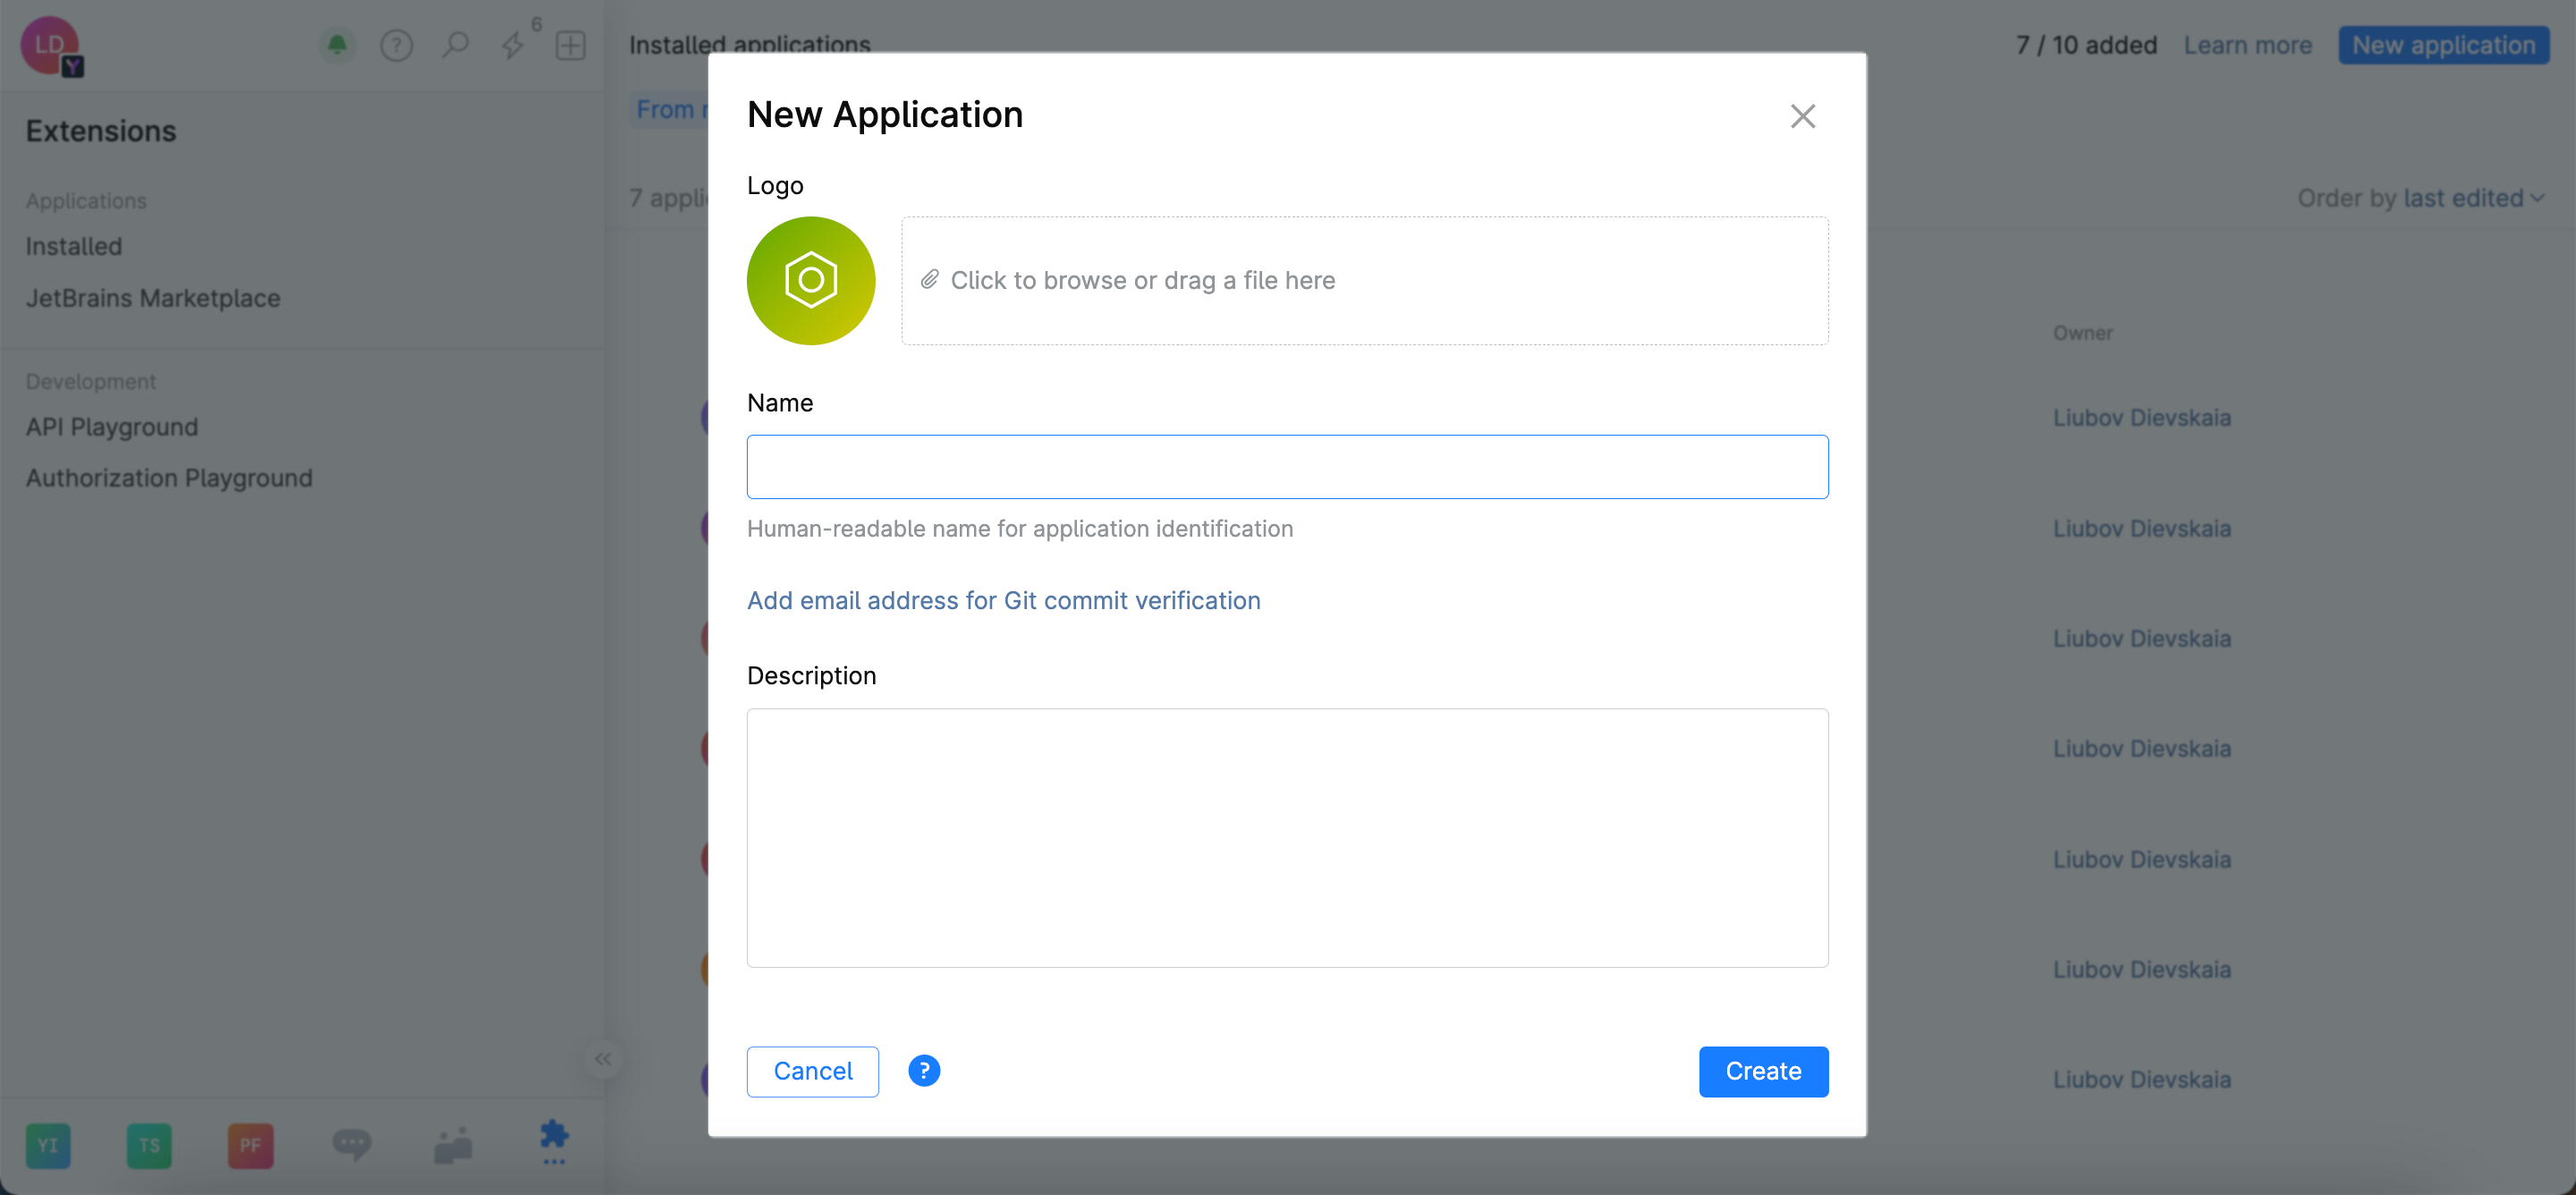Click Add email address for Git commit verification
2576x1195 pixels.
click(x=1003, y=600)
